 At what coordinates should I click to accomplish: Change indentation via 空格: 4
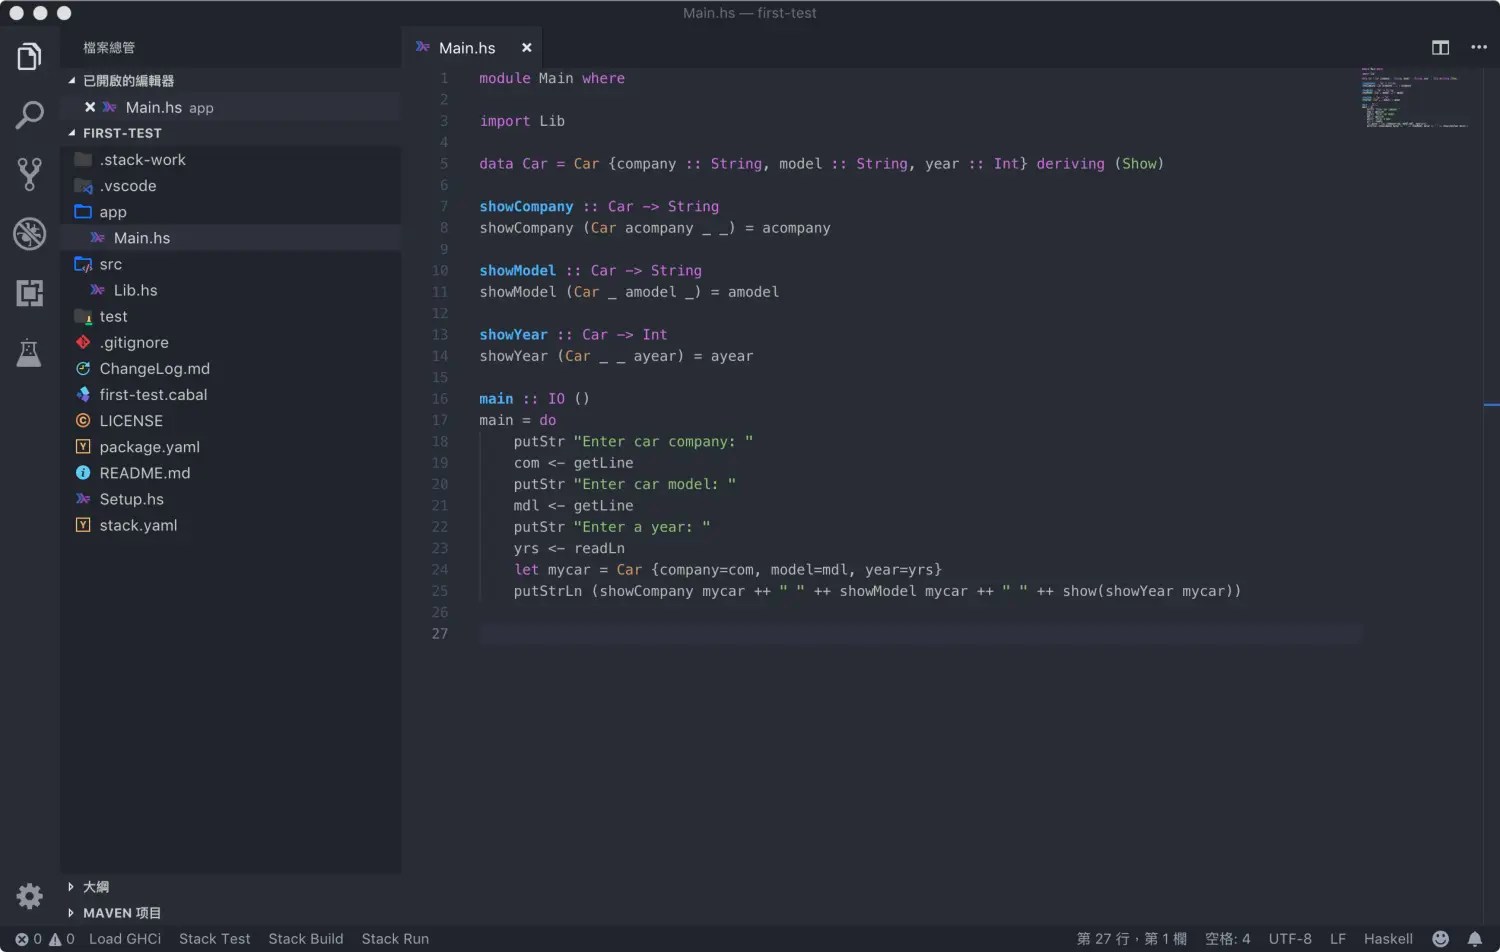(1227, 939)
